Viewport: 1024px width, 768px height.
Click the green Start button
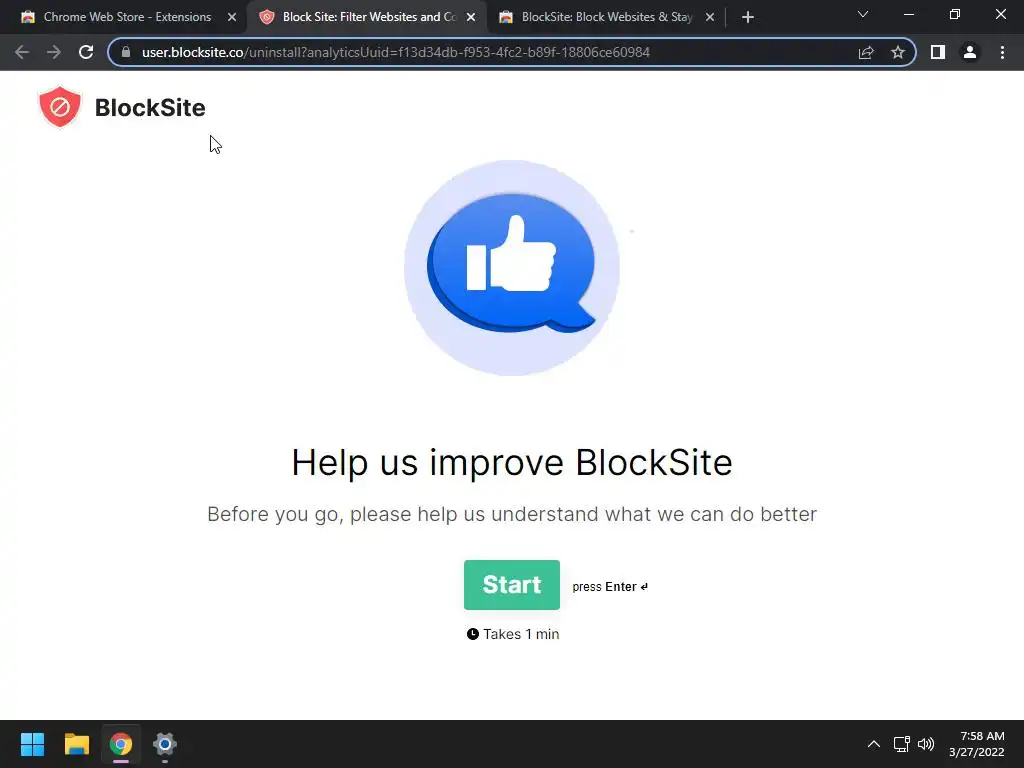pyautogui.click(x=511, y=584)
